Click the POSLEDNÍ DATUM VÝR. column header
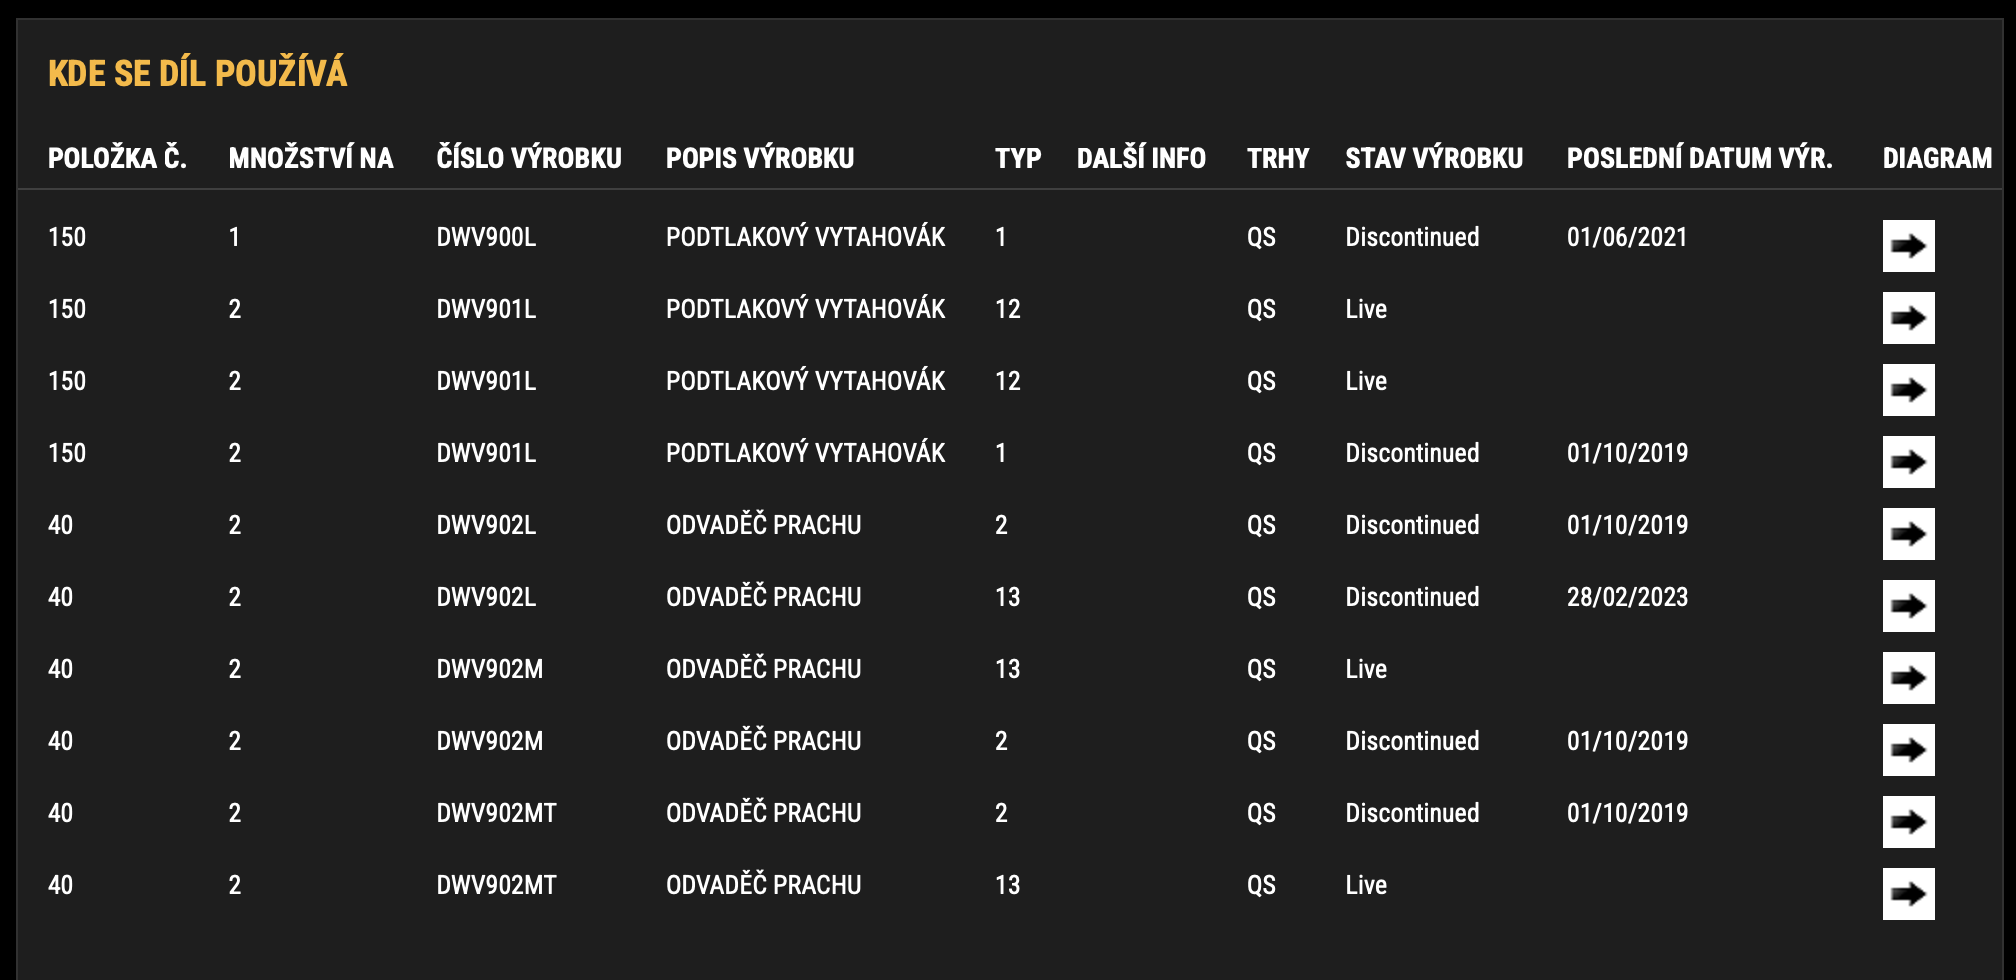This screenshot has height=980, width=2016. 1699,158
